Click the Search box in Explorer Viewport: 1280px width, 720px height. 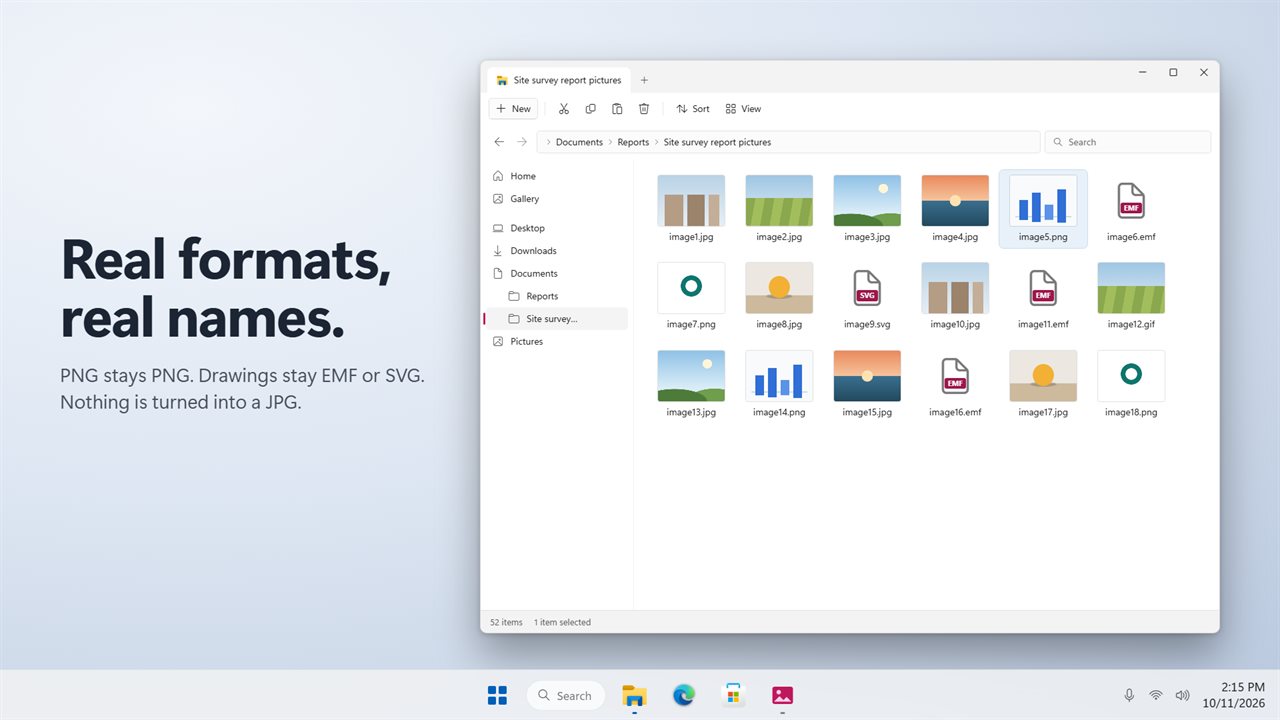[1127, 142]
